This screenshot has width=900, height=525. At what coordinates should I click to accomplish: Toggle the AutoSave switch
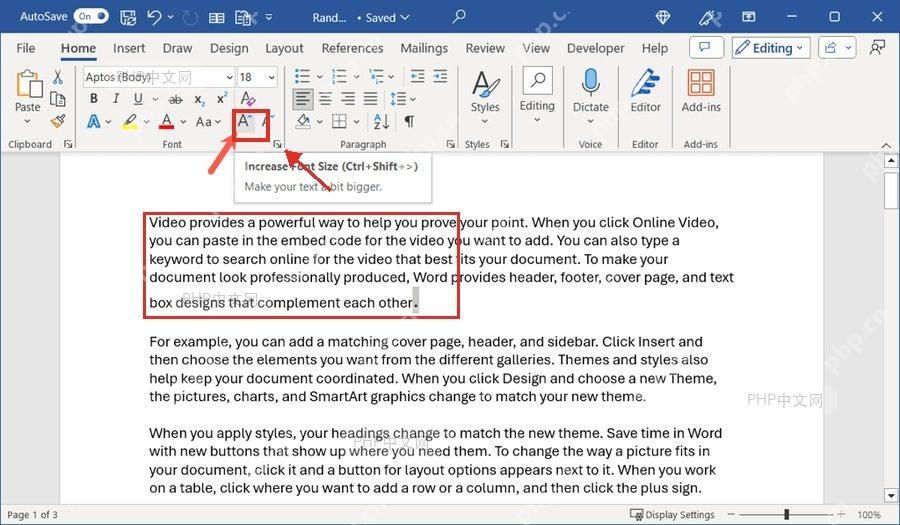[91, 16]
